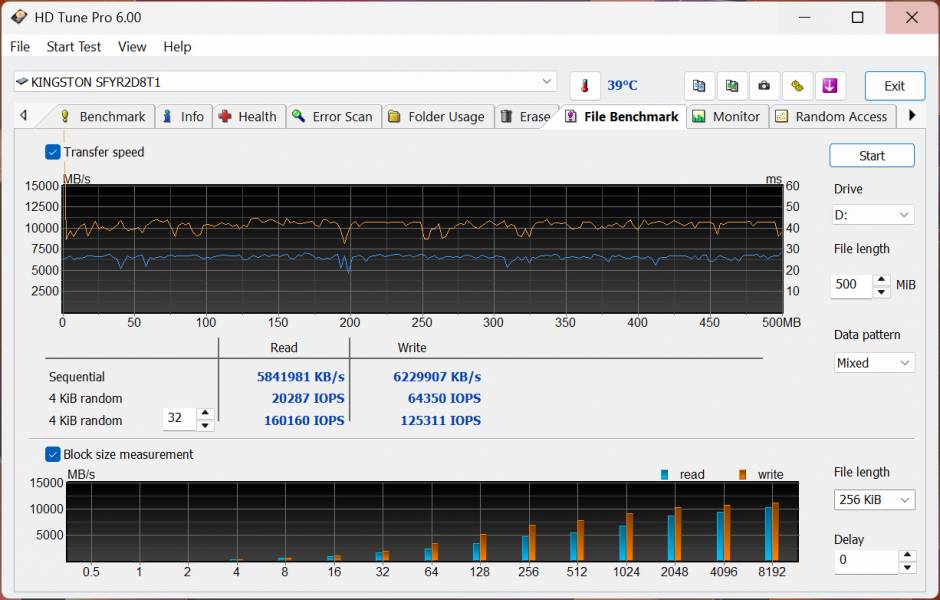Click the thermometer temperature icon beside 39°C
The height and width of the screenshot is (600, 940).
[x=584, y=86]
